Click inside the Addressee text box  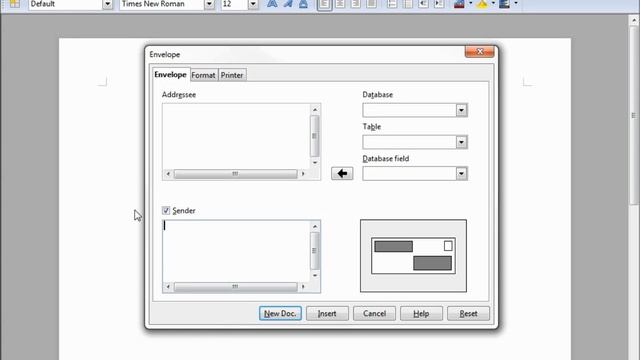[x=236, y=136]
